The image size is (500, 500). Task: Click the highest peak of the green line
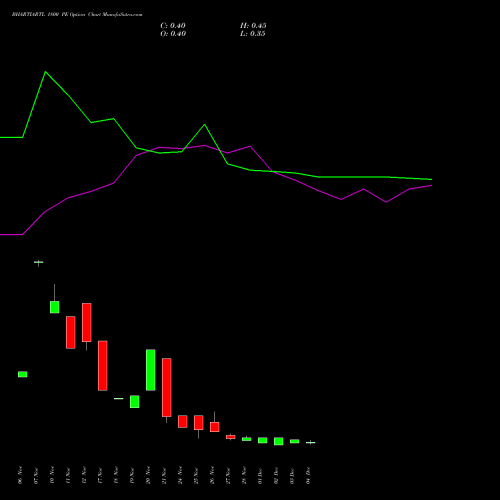tap(45, 72)
